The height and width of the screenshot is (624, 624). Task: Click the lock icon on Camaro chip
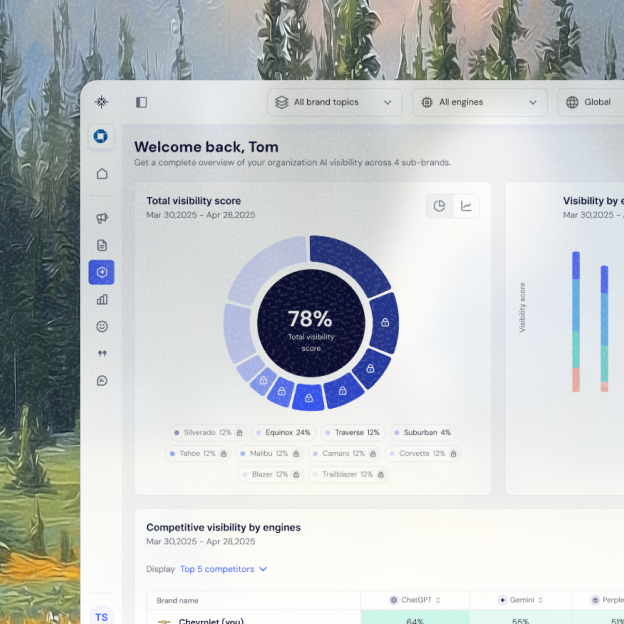tap(372, 454)
